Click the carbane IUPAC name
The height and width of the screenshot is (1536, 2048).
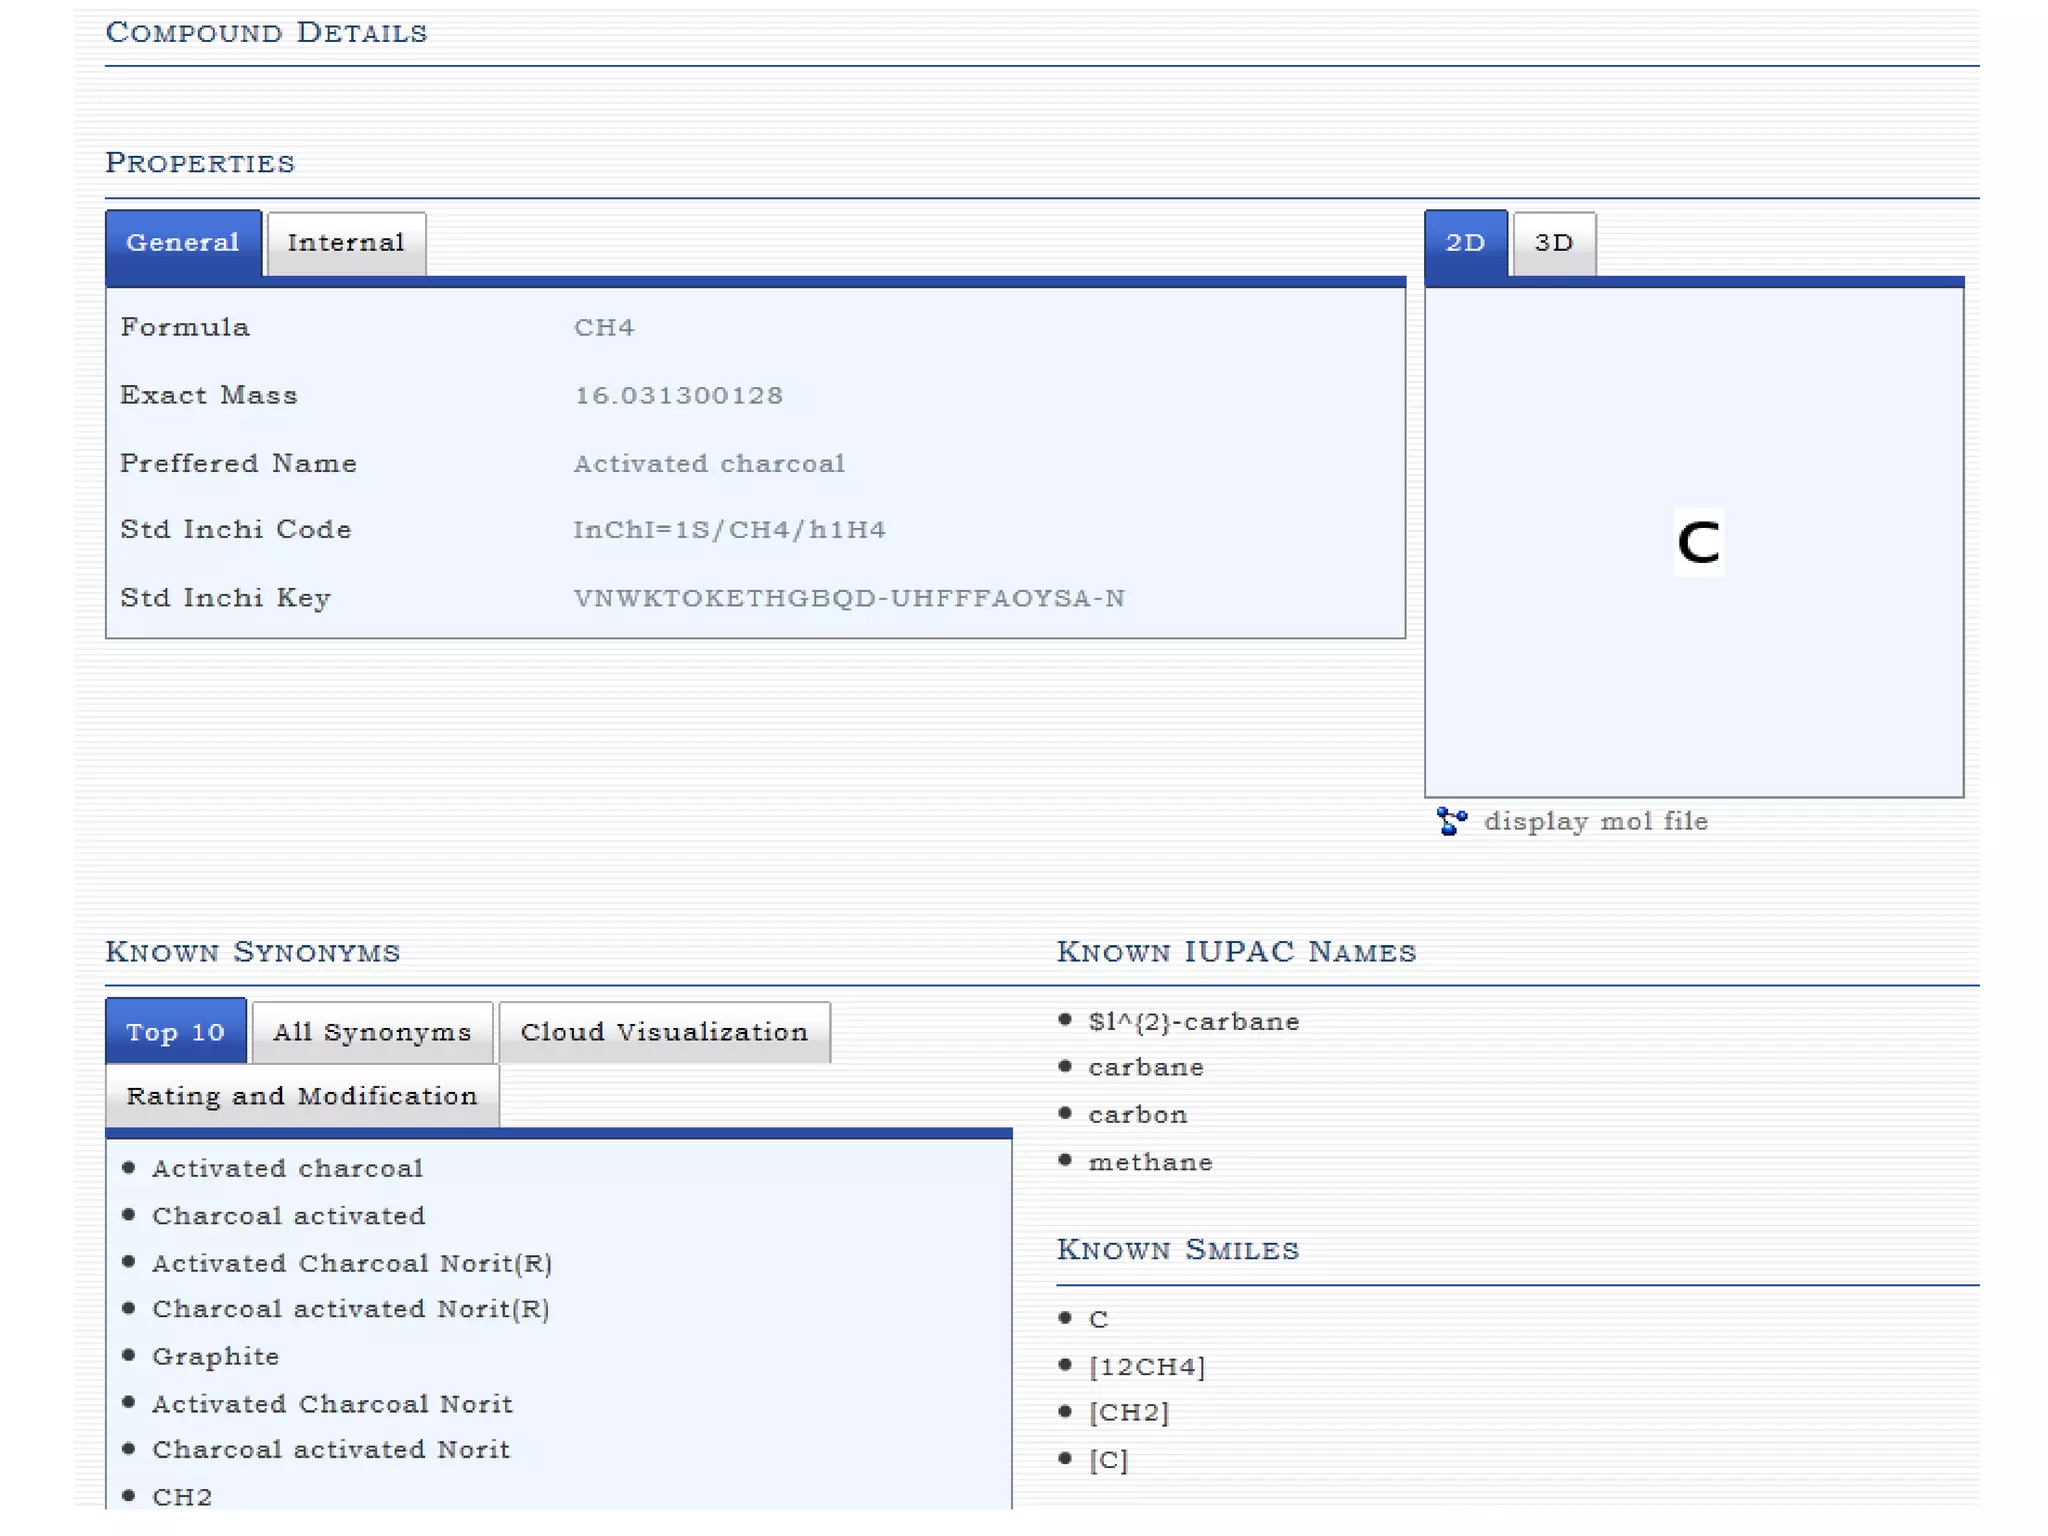point(1146,1068)
